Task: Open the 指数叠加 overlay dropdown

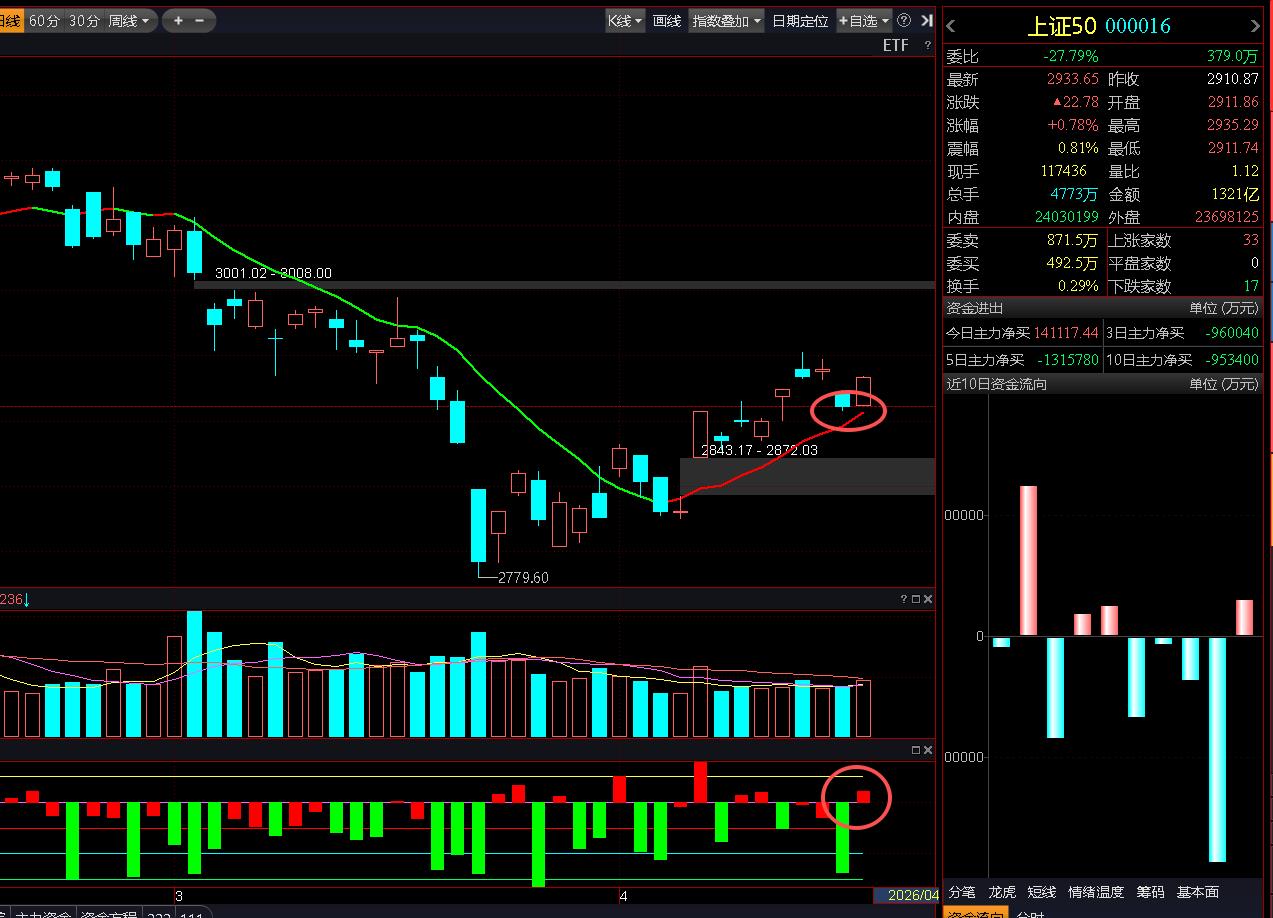Action: click(726, 20)
